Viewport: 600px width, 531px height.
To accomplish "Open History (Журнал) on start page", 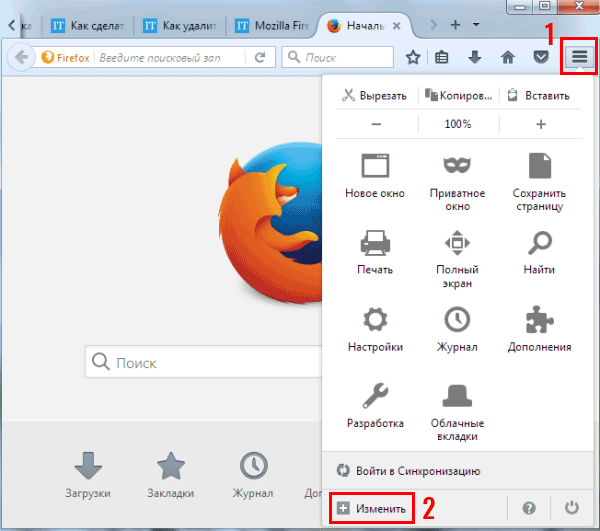I will point(253,475).
